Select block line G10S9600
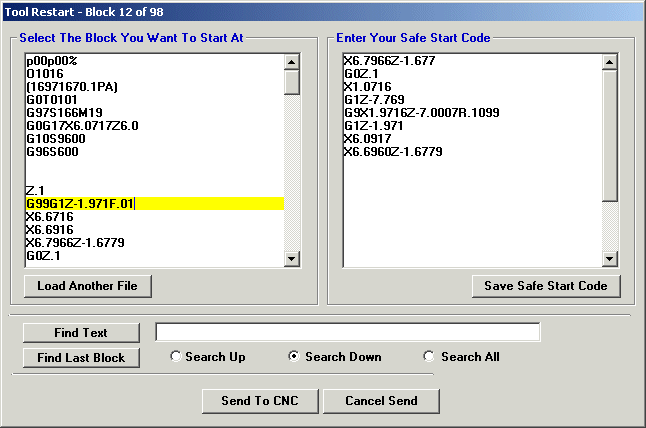 [56, 139]
